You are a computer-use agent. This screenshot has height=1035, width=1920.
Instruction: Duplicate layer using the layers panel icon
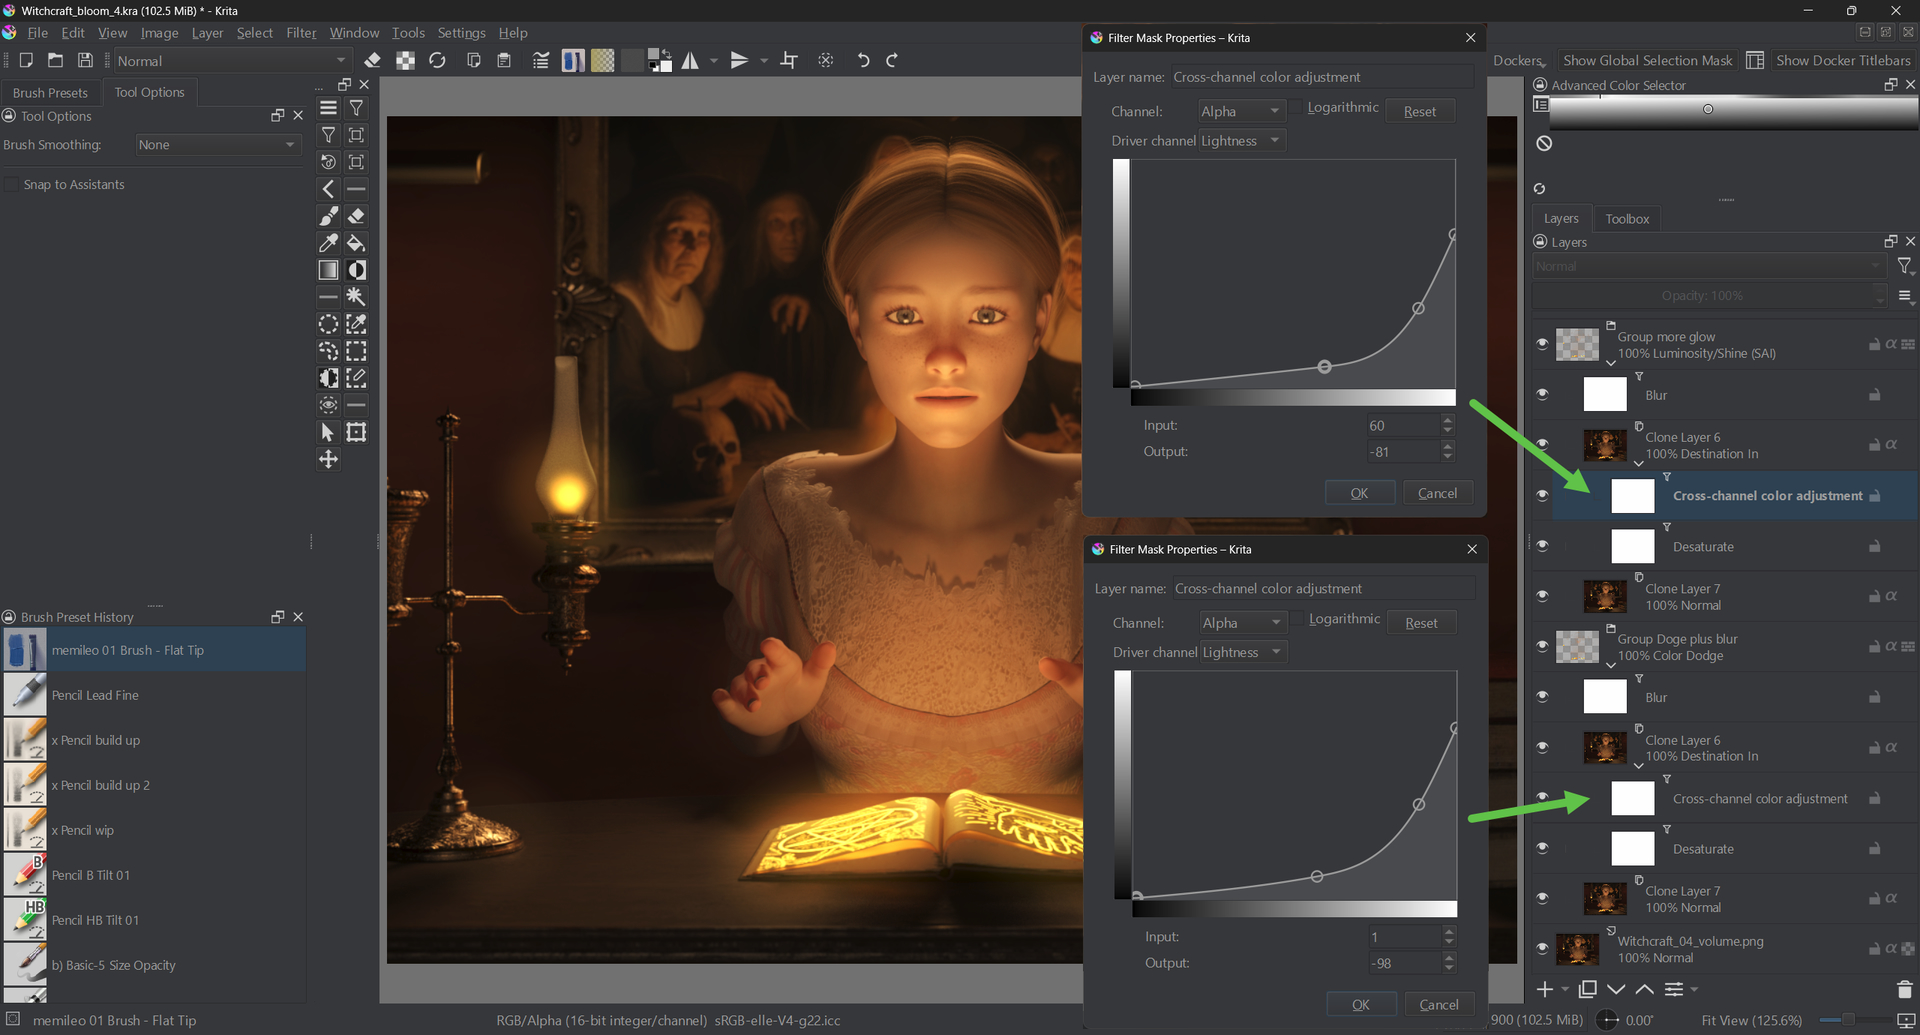point(1587,989)
